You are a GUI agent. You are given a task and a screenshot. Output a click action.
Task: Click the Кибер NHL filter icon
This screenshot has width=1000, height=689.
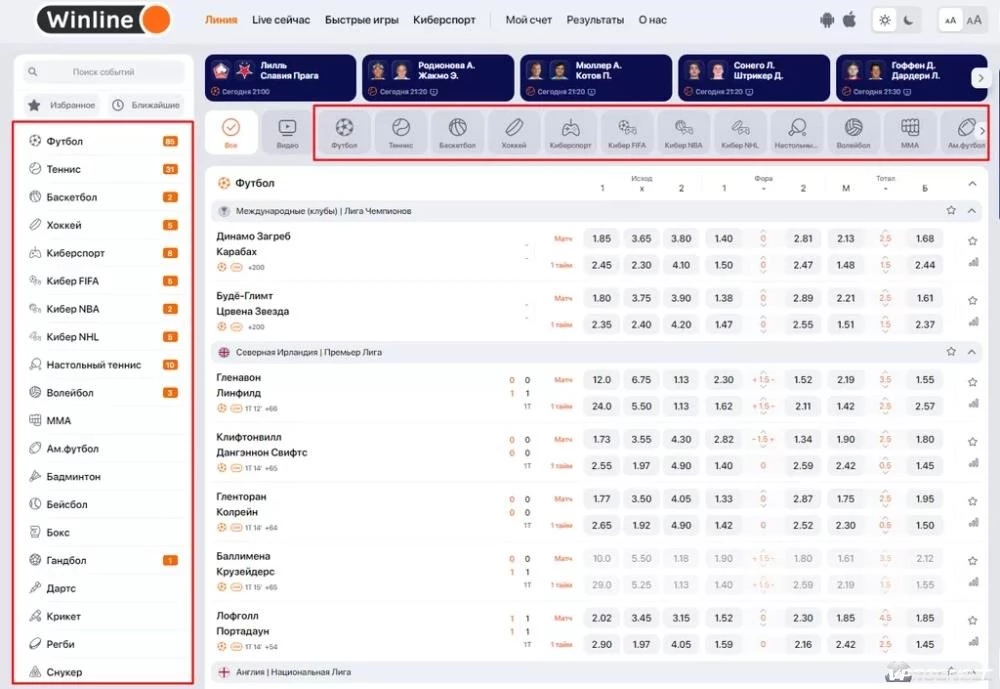coord(740,132)
